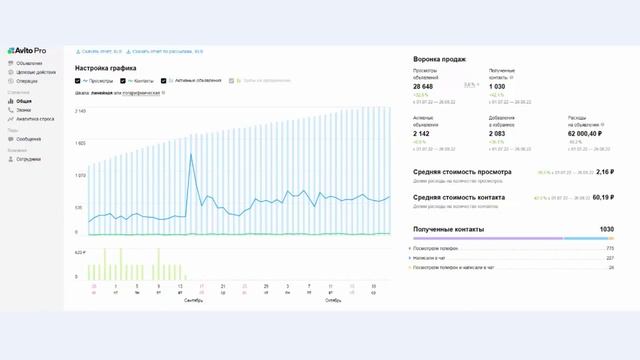Viewport: 640px width, 360px height.
Task: Click info icon beside Полученные контакты metric
Action: tap(511, 78)
